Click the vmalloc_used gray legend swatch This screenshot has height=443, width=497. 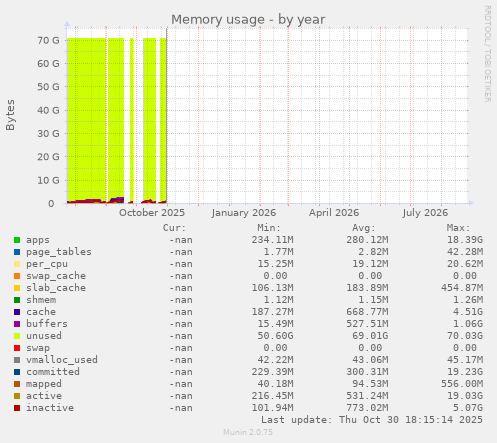17,360
